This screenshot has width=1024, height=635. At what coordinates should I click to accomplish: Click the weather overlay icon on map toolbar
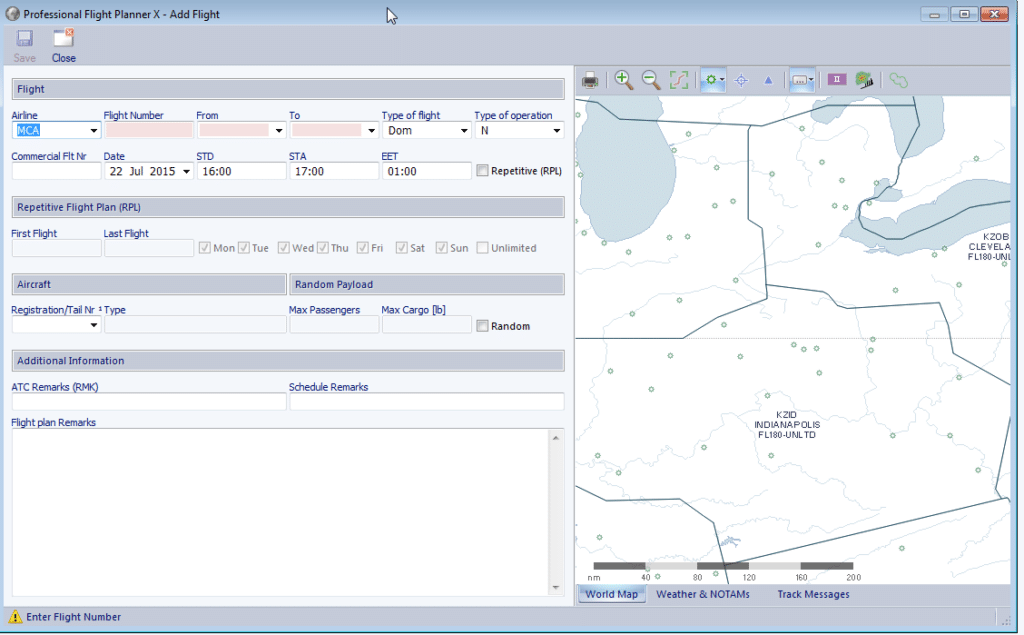pos(863,79)
